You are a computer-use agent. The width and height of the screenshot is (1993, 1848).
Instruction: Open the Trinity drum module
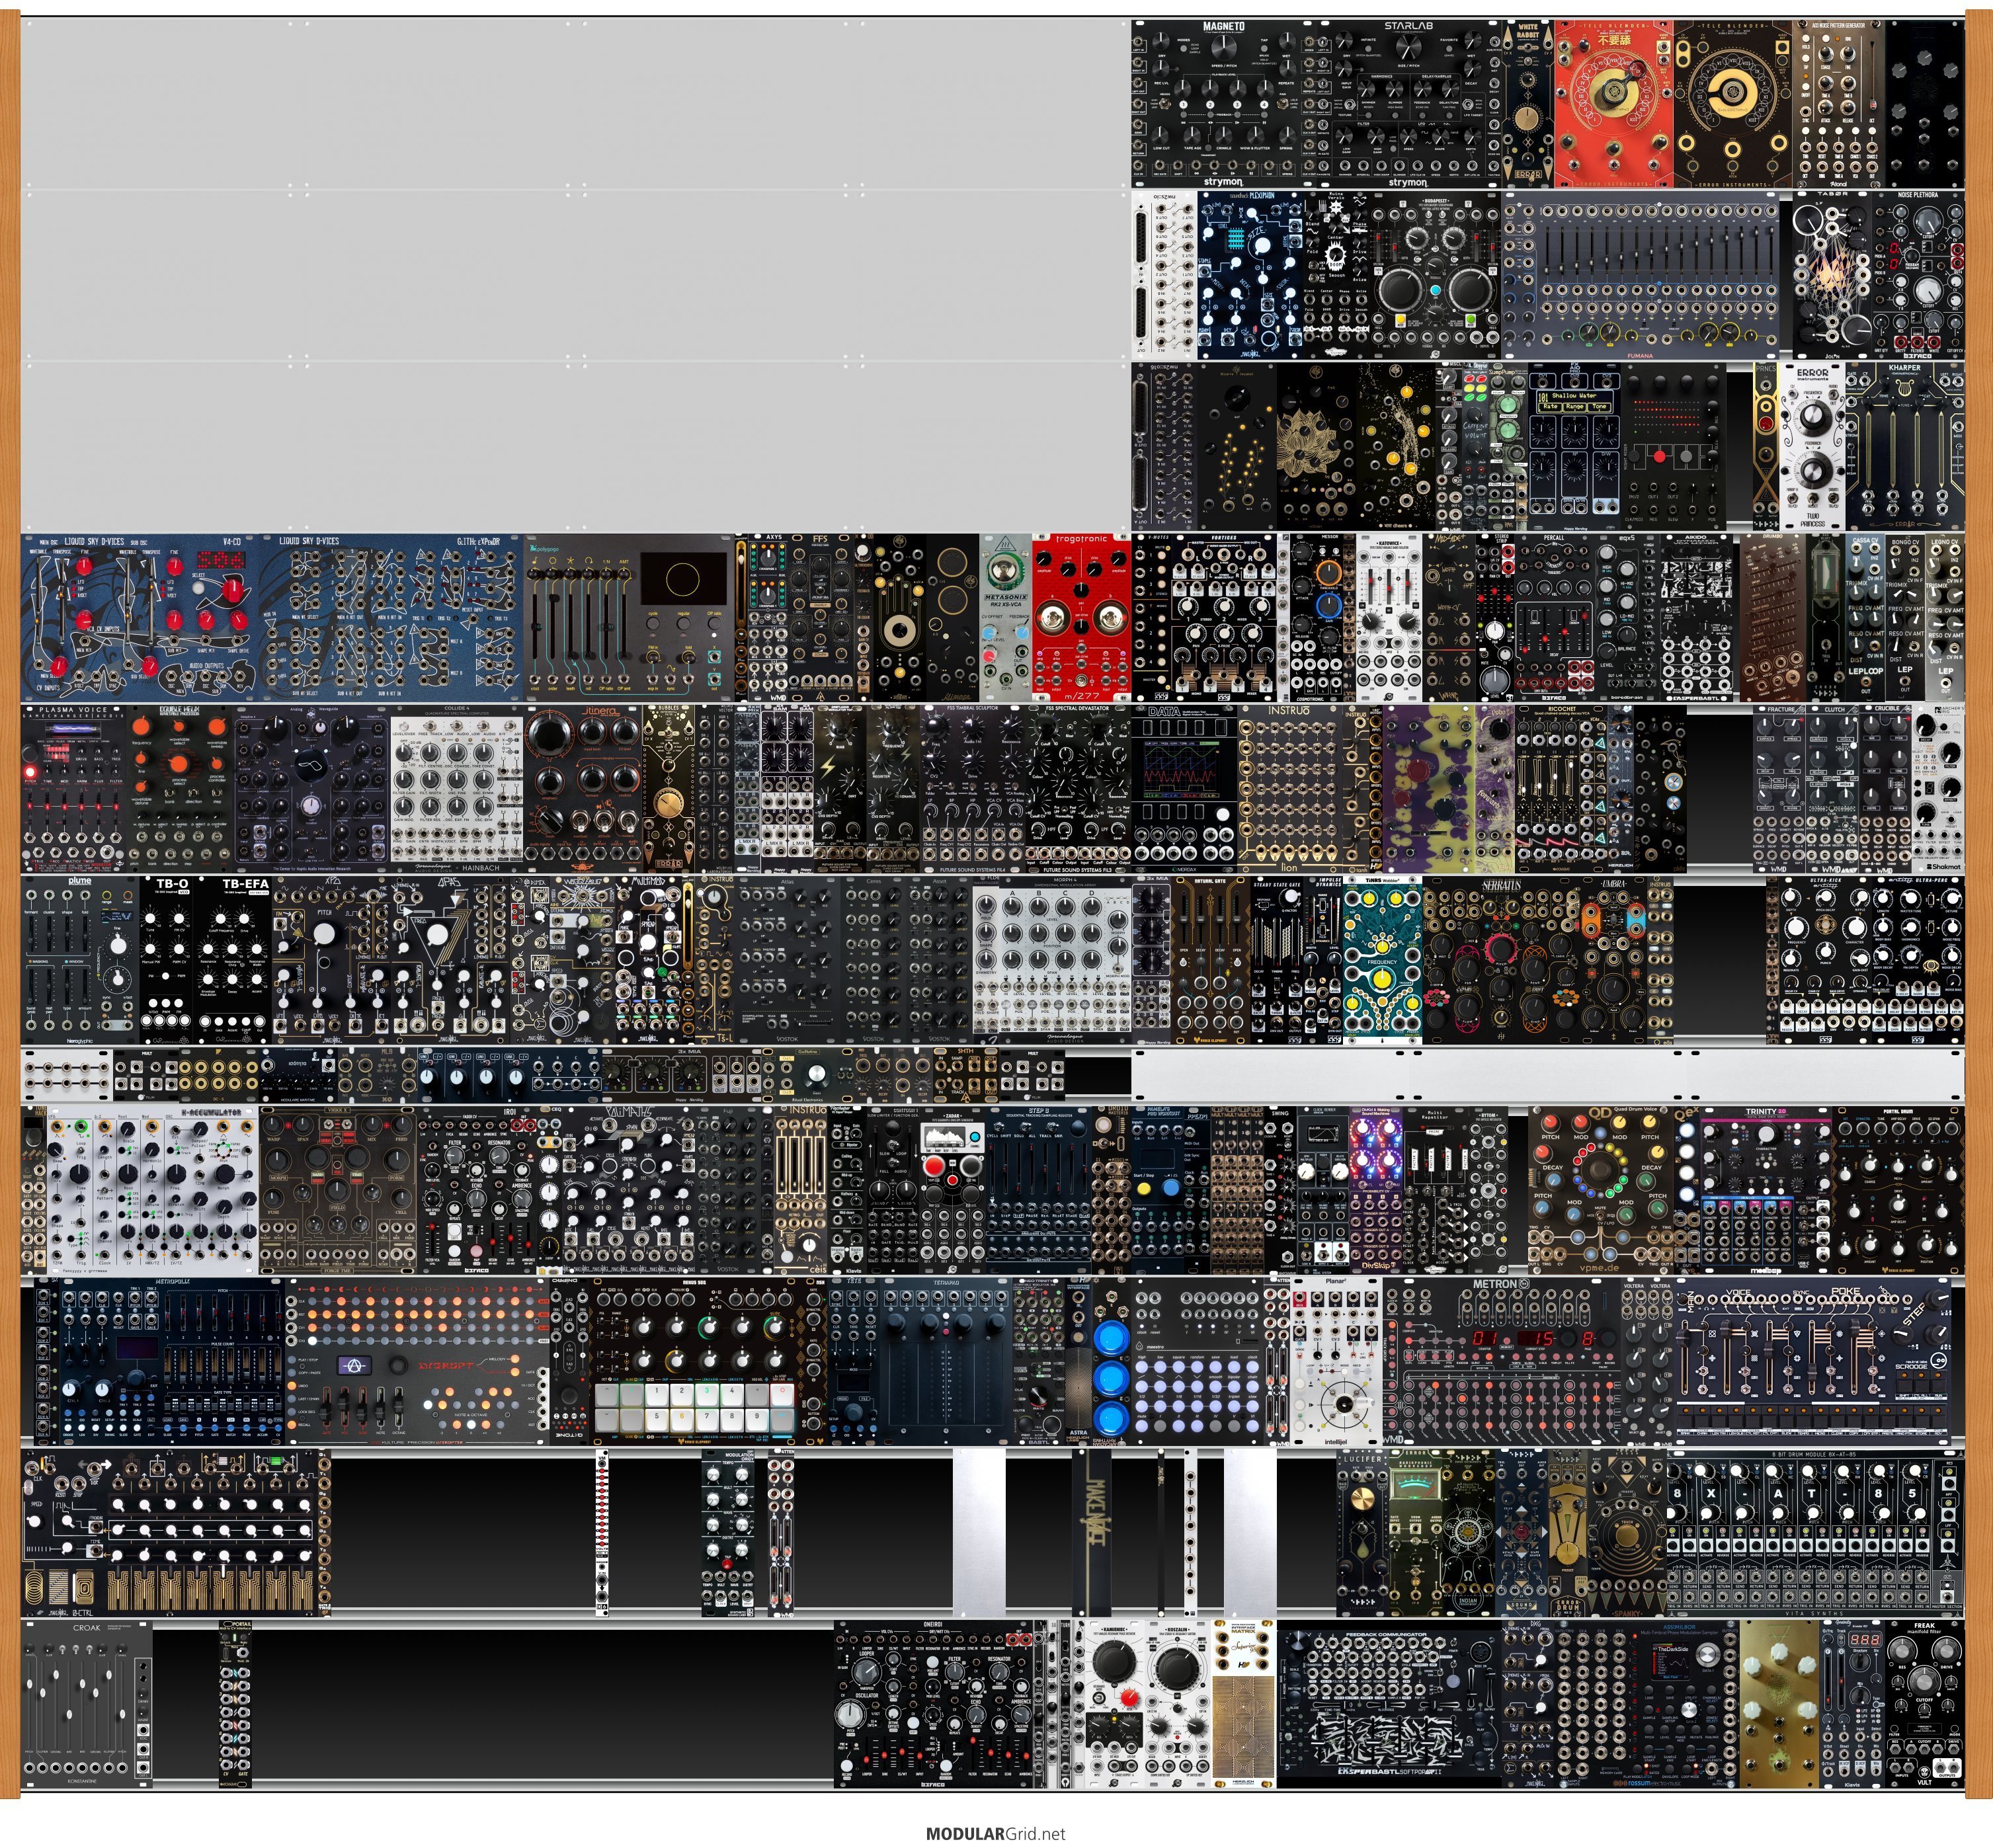tap(1767, 1189)
